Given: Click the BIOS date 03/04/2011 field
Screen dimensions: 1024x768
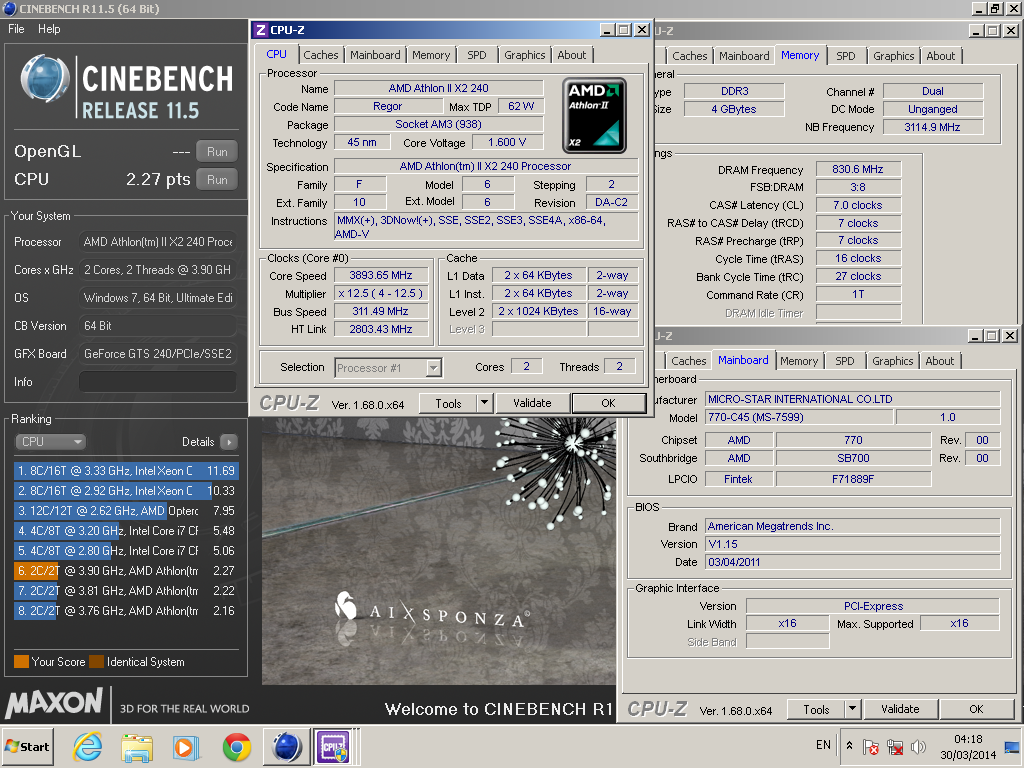Looking at the screenshot, I should (852, 562).
